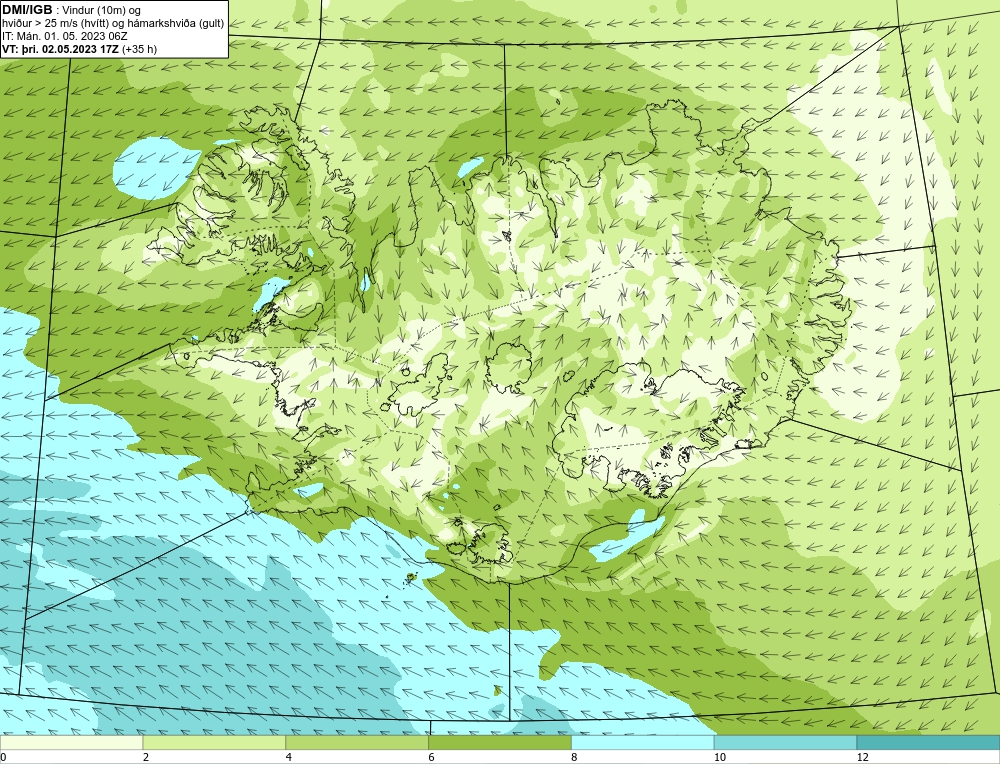Image resolution: width=1000 pixels, height=764 pixels.
Task: Click the scale label '12'
Action: 863,757
